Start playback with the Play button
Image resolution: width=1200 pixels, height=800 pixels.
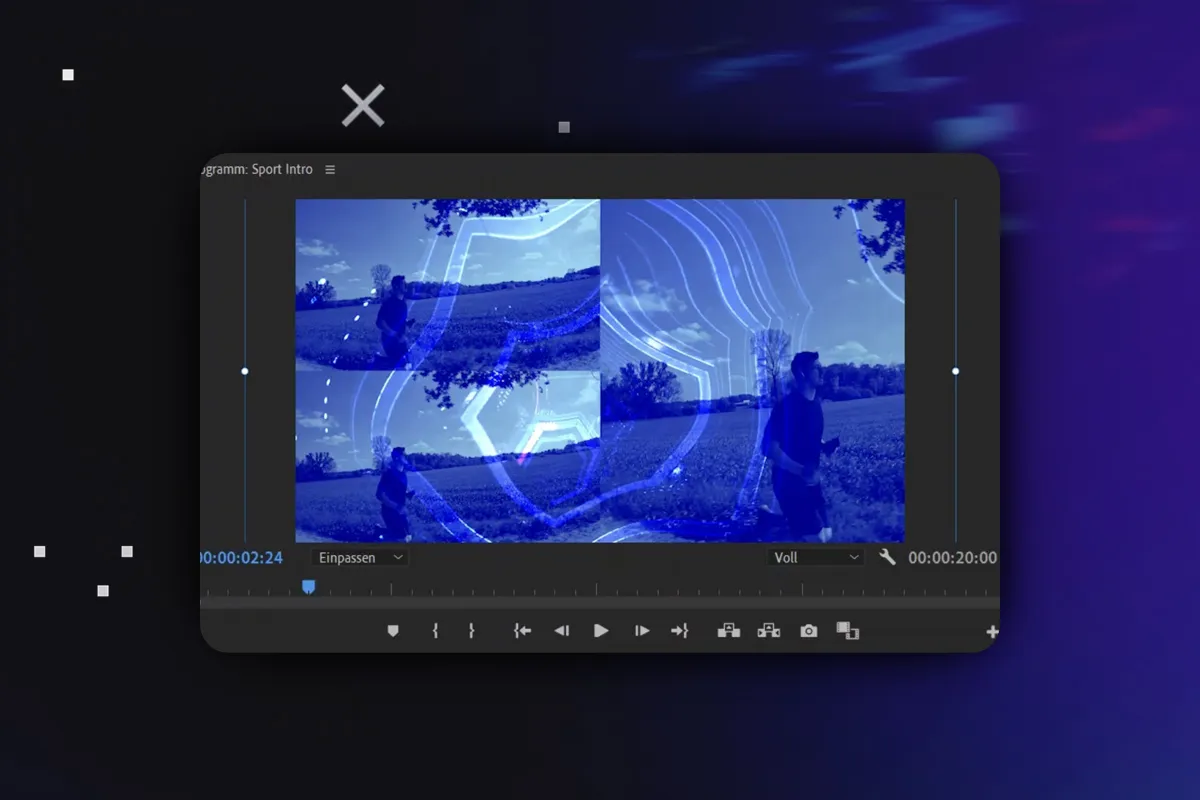601,631
